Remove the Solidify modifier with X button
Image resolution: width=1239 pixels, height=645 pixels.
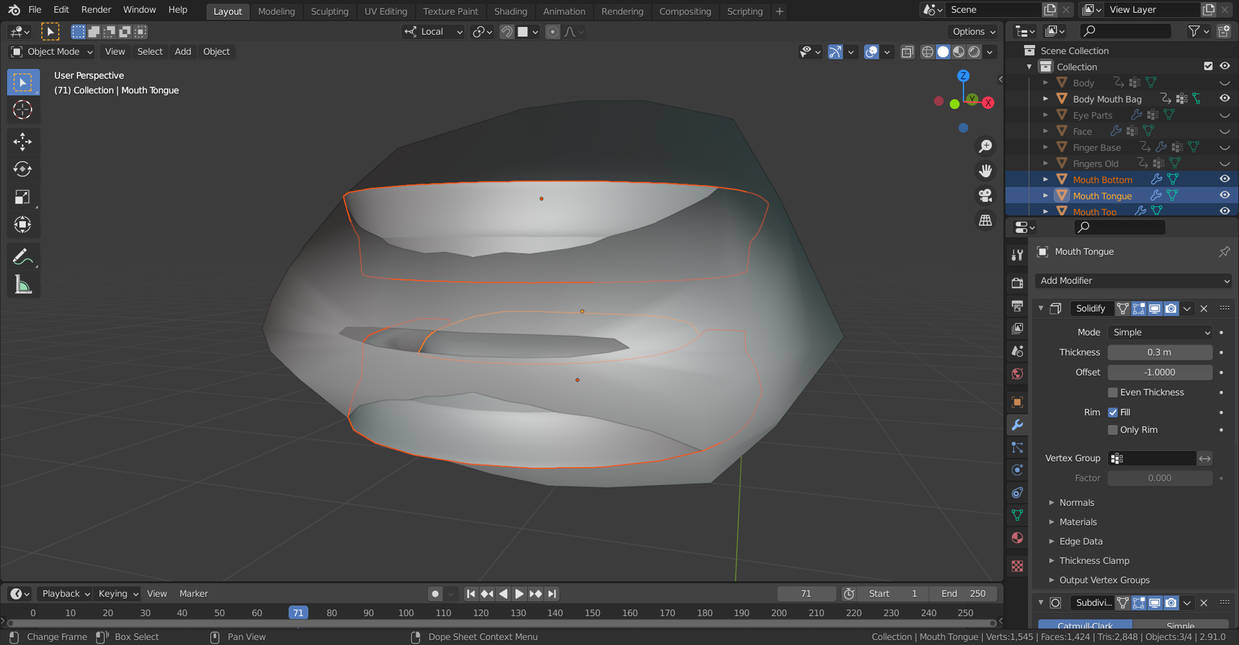tap(1204, 309)
